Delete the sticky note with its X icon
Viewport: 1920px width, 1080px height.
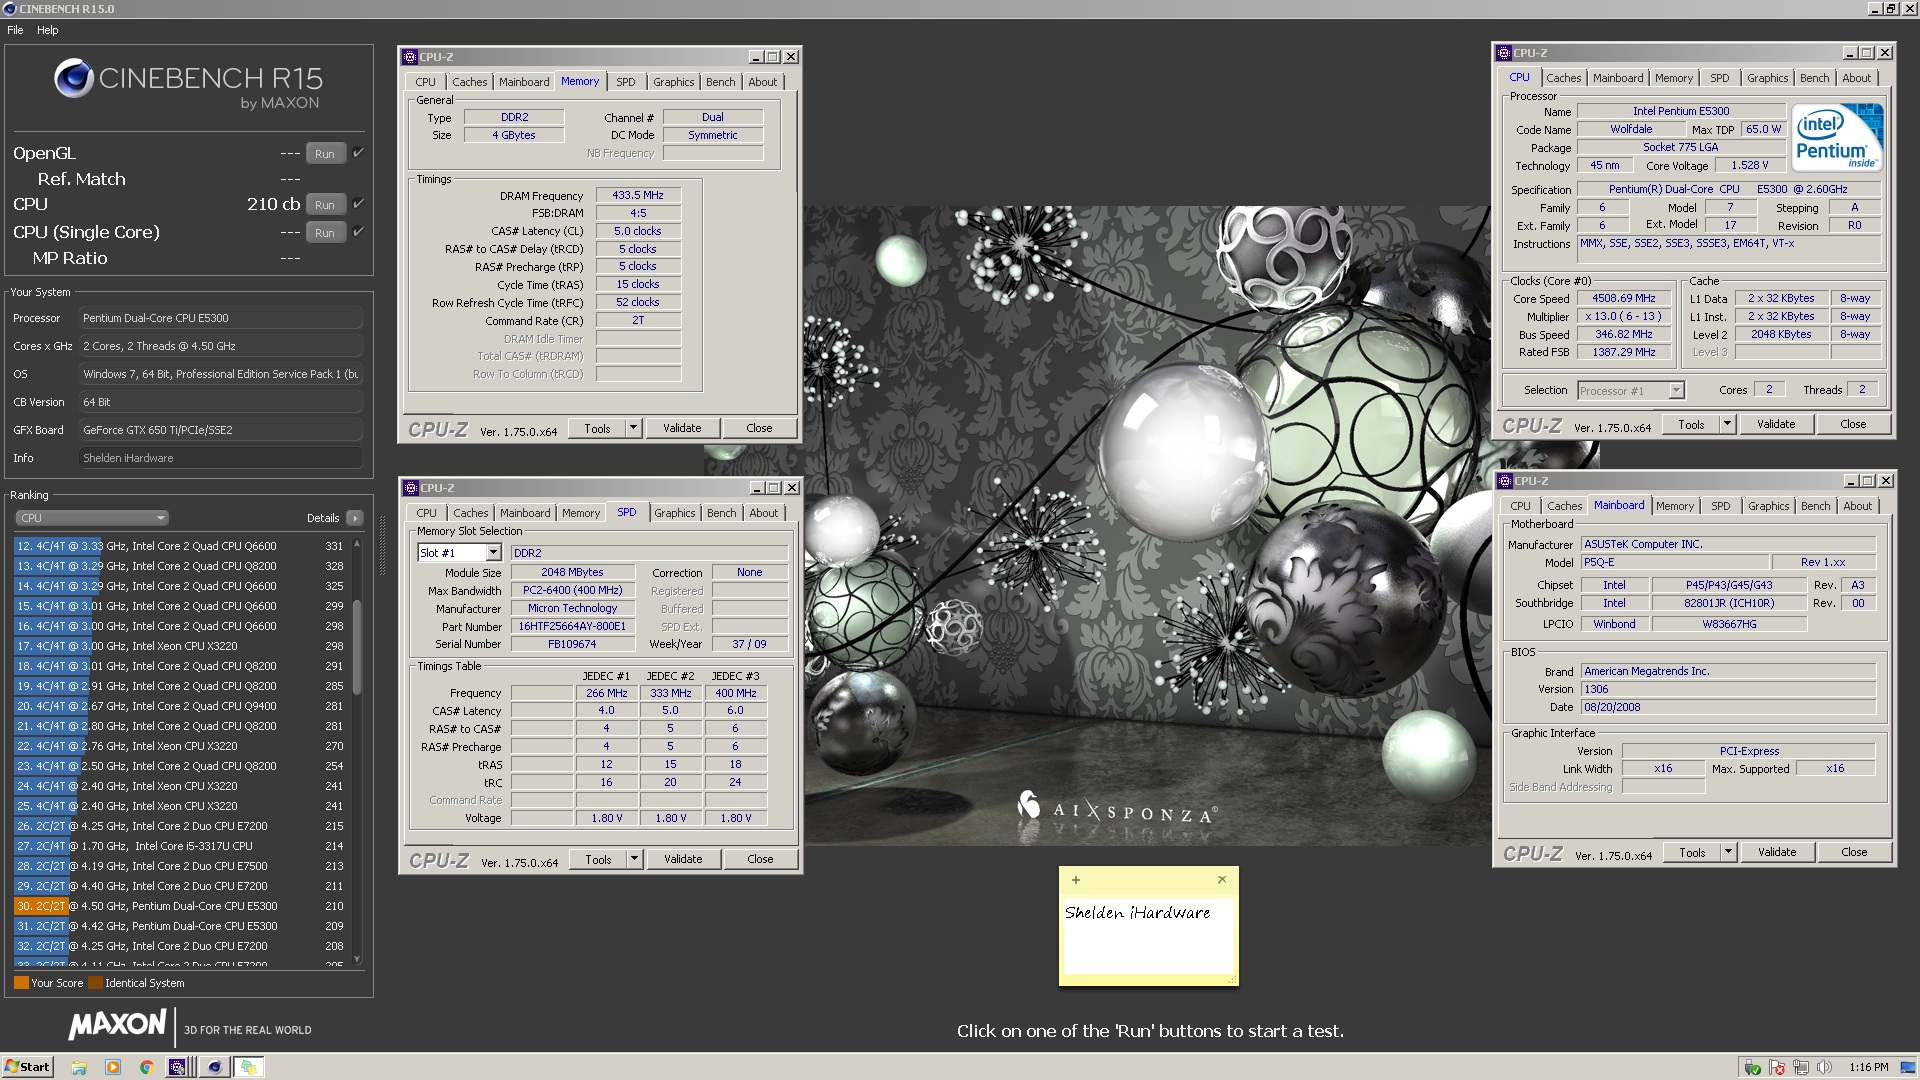coord(1222,880)
